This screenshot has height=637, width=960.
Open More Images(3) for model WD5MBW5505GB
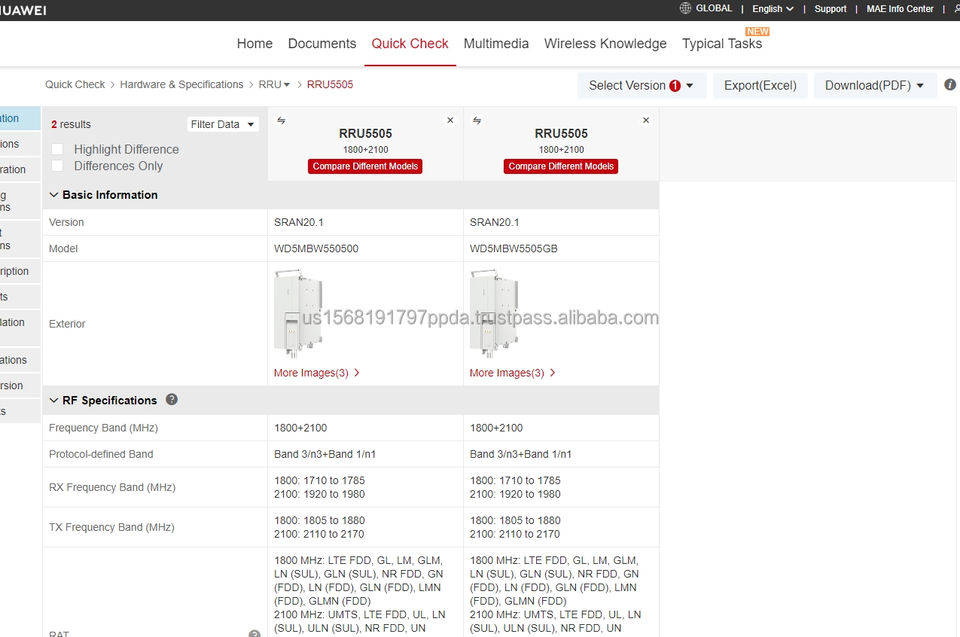[x=514, y=373]
